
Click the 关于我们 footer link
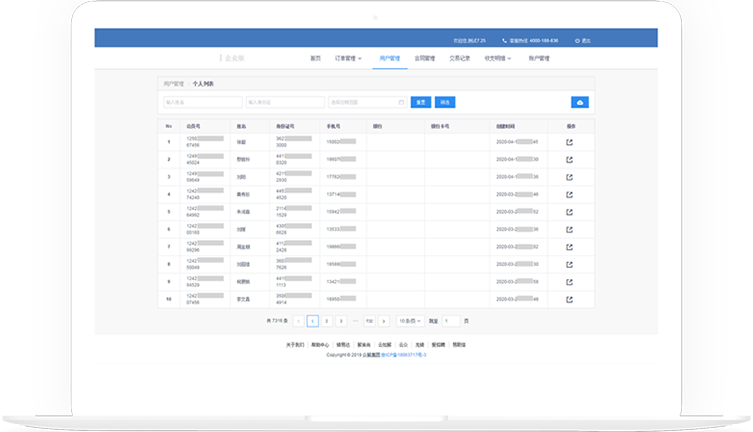point(295,345)
